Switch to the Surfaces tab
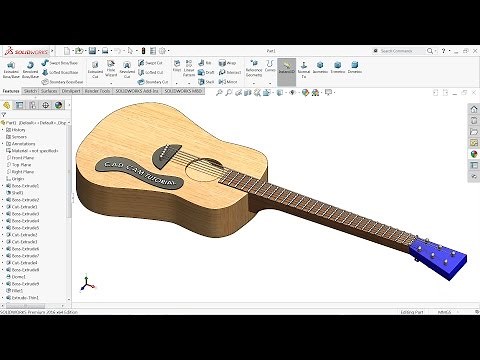Screen dimensions: 480x360 click(x=49, y=91)
